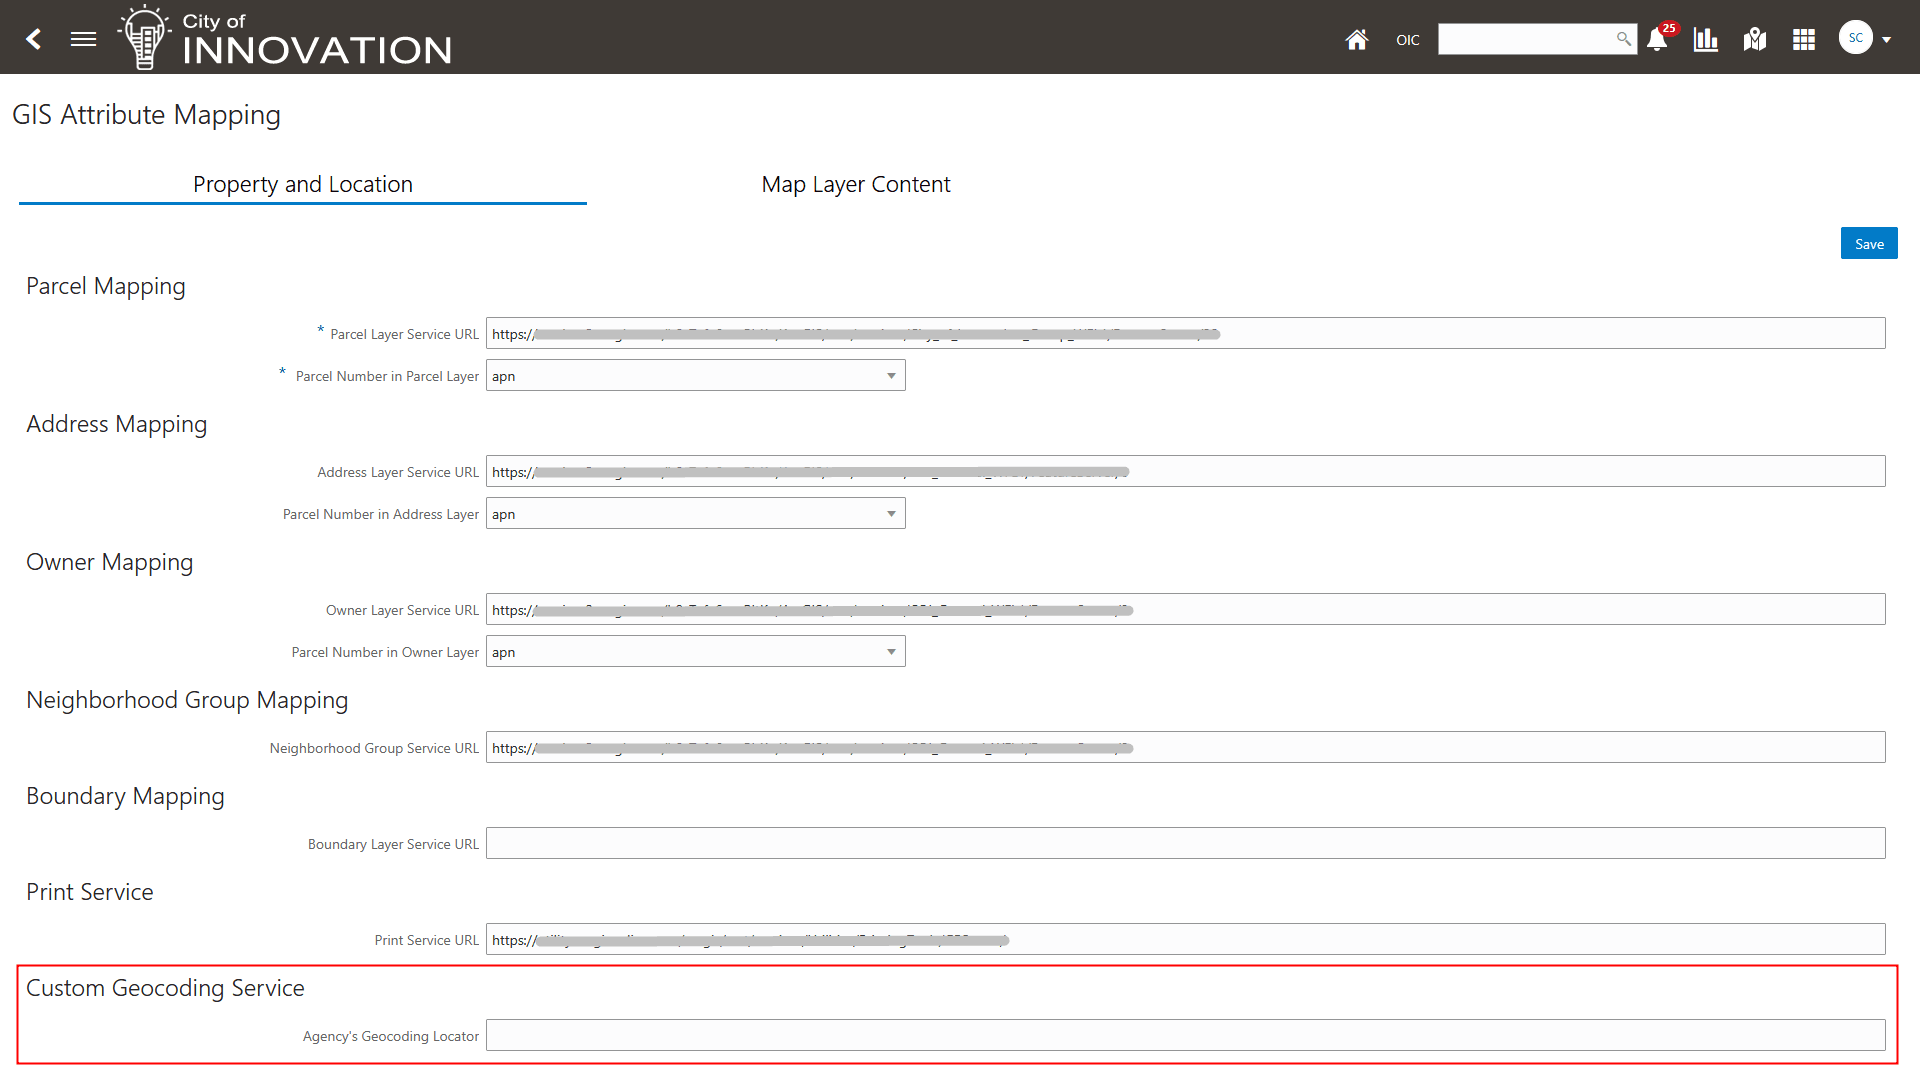Switch to the Map Layer Content tab
Viewport: 1920px width, 1080px height.
[856, 184]
